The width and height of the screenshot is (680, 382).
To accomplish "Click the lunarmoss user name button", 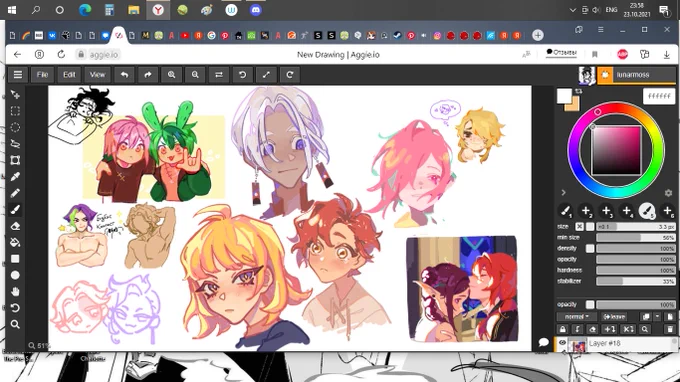I will click(x=637, y=75).
